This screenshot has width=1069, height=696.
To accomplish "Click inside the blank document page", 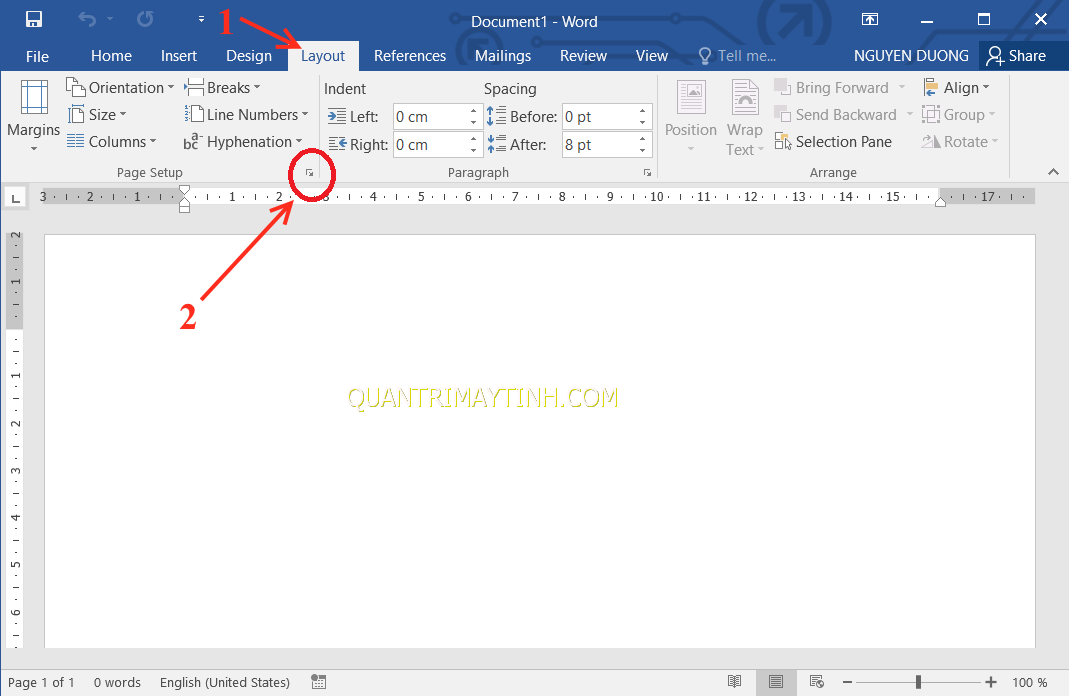I will pos(539,441).
